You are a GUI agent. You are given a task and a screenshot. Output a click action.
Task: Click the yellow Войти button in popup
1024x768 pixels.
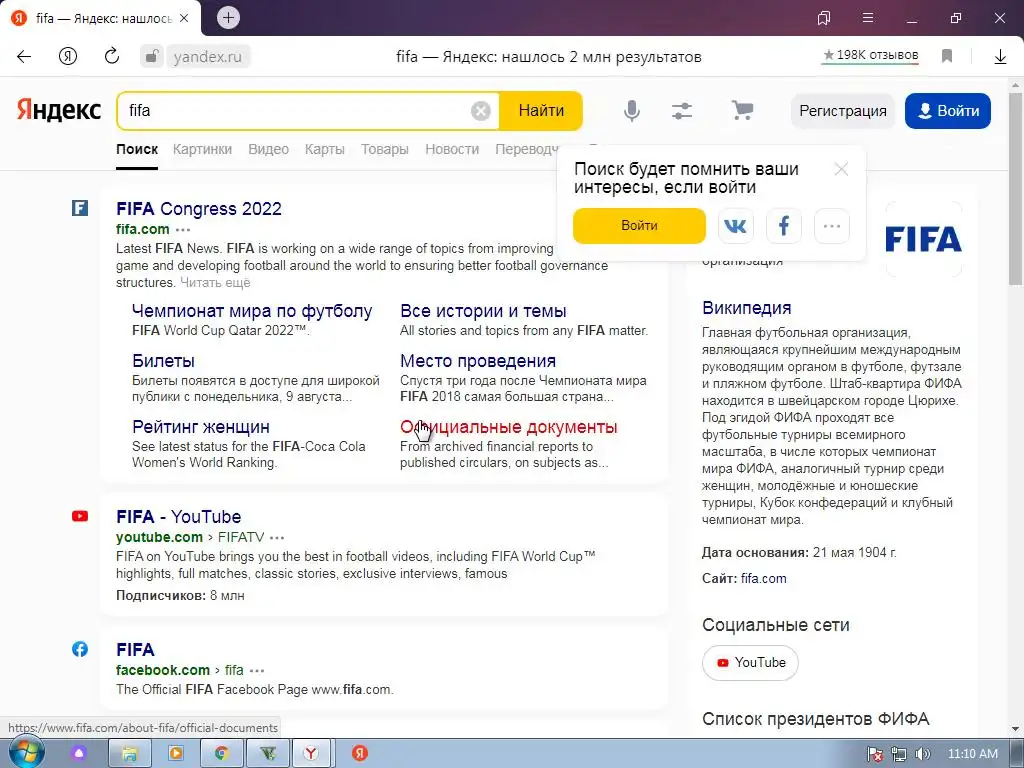click(x=639, y=226)
